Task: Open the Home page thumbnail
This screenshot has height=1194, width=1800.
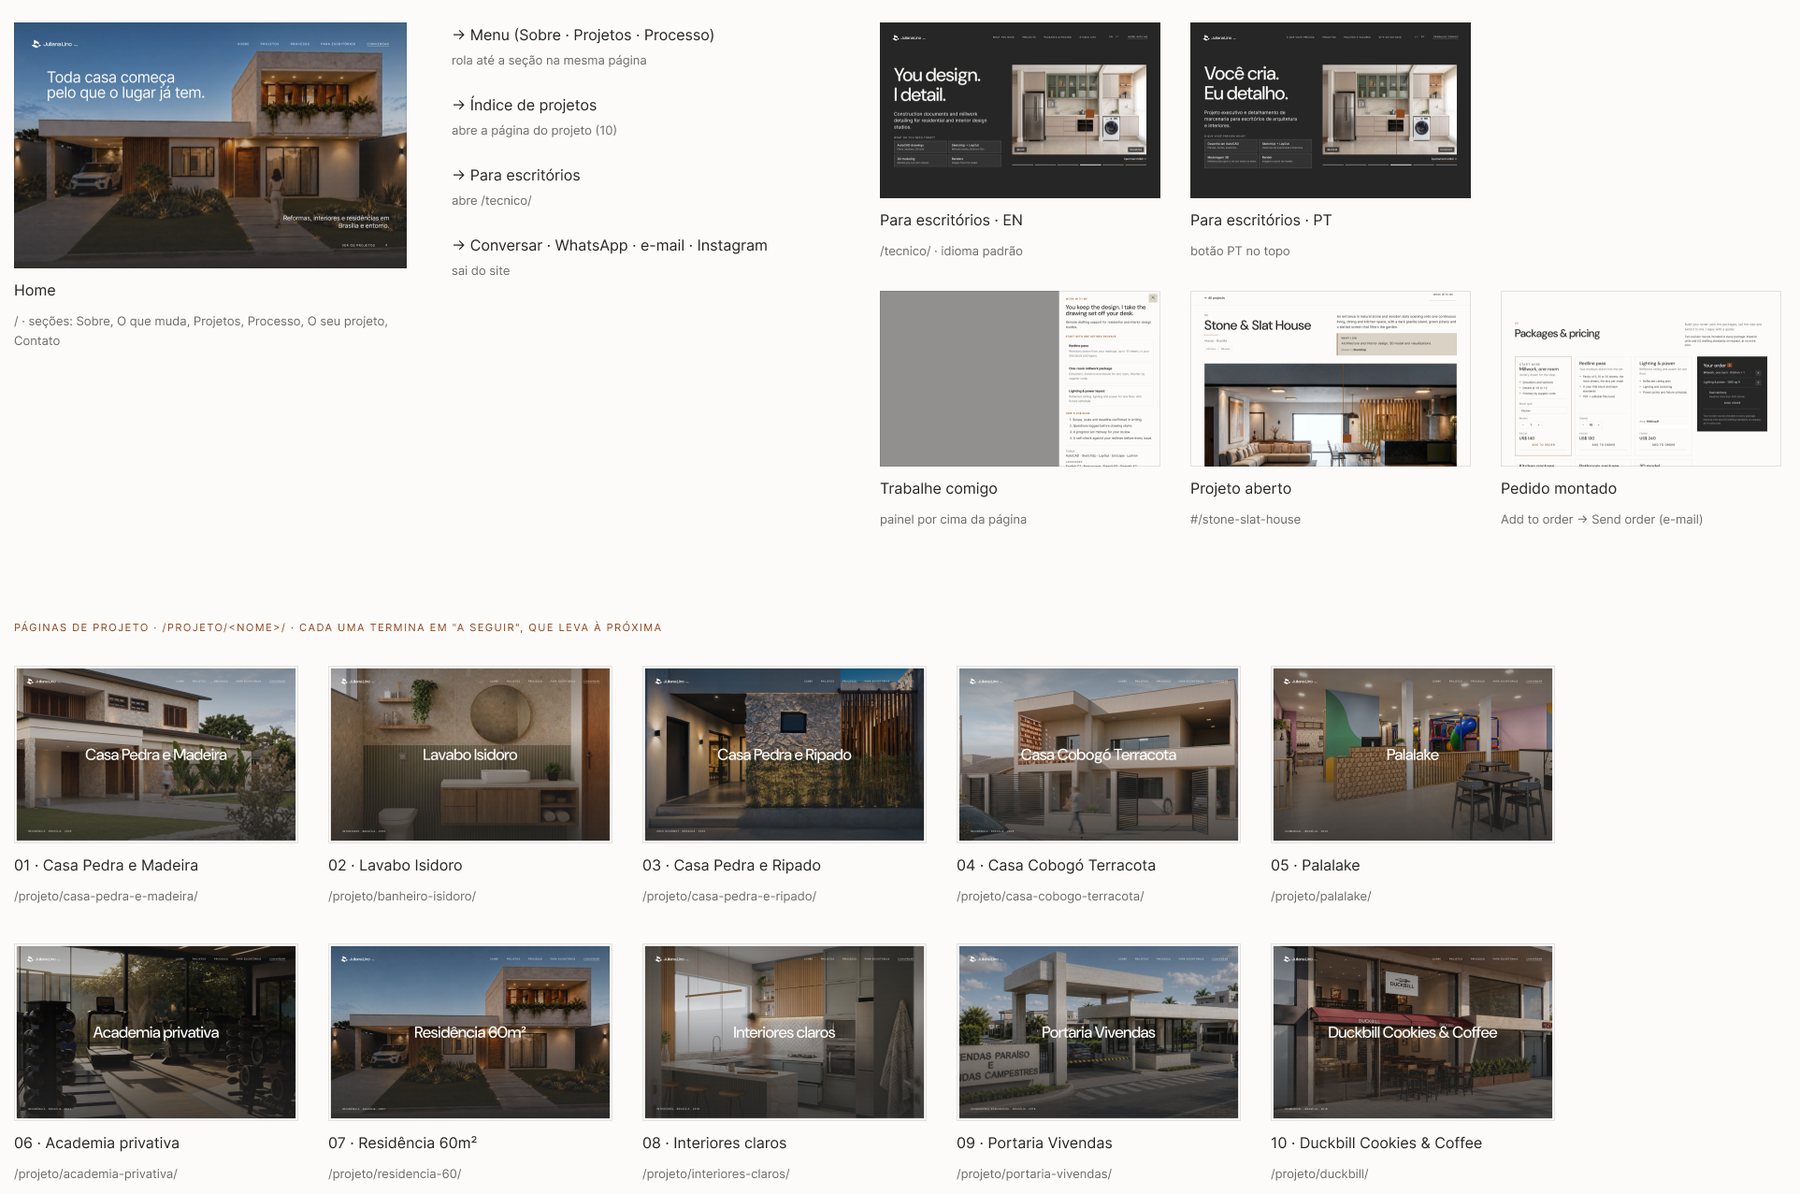Action: click(x=210, y=145)
